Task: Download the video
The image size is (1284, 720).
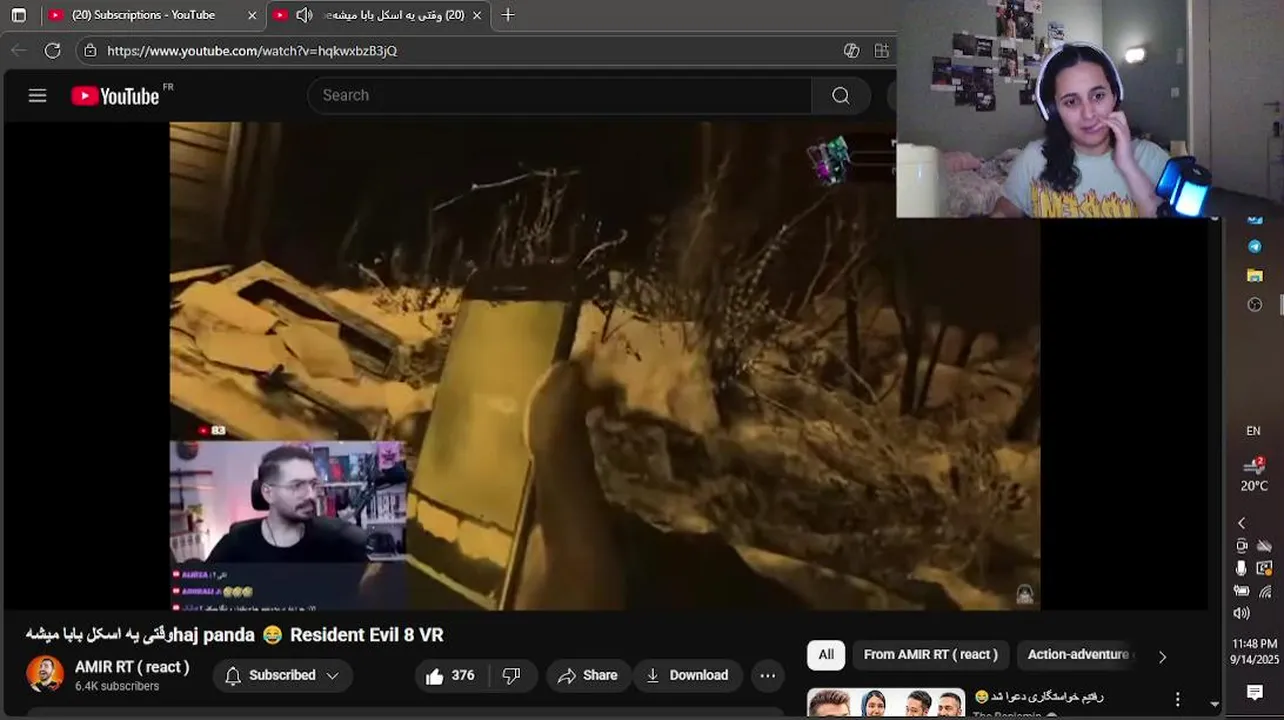Action: tap(687, 676)
